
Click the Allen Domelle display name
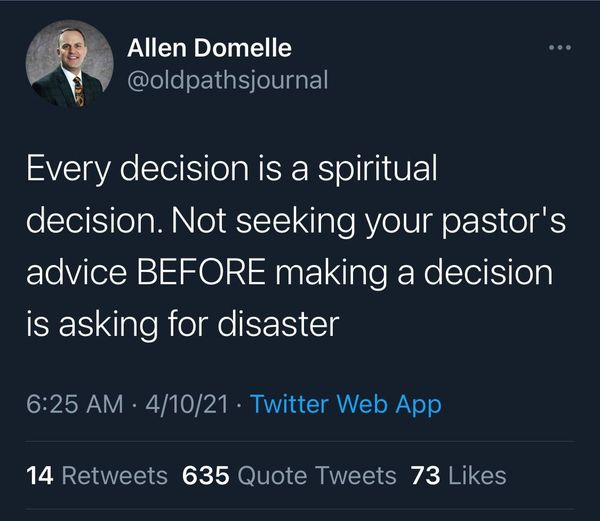[x=210, y=47]
